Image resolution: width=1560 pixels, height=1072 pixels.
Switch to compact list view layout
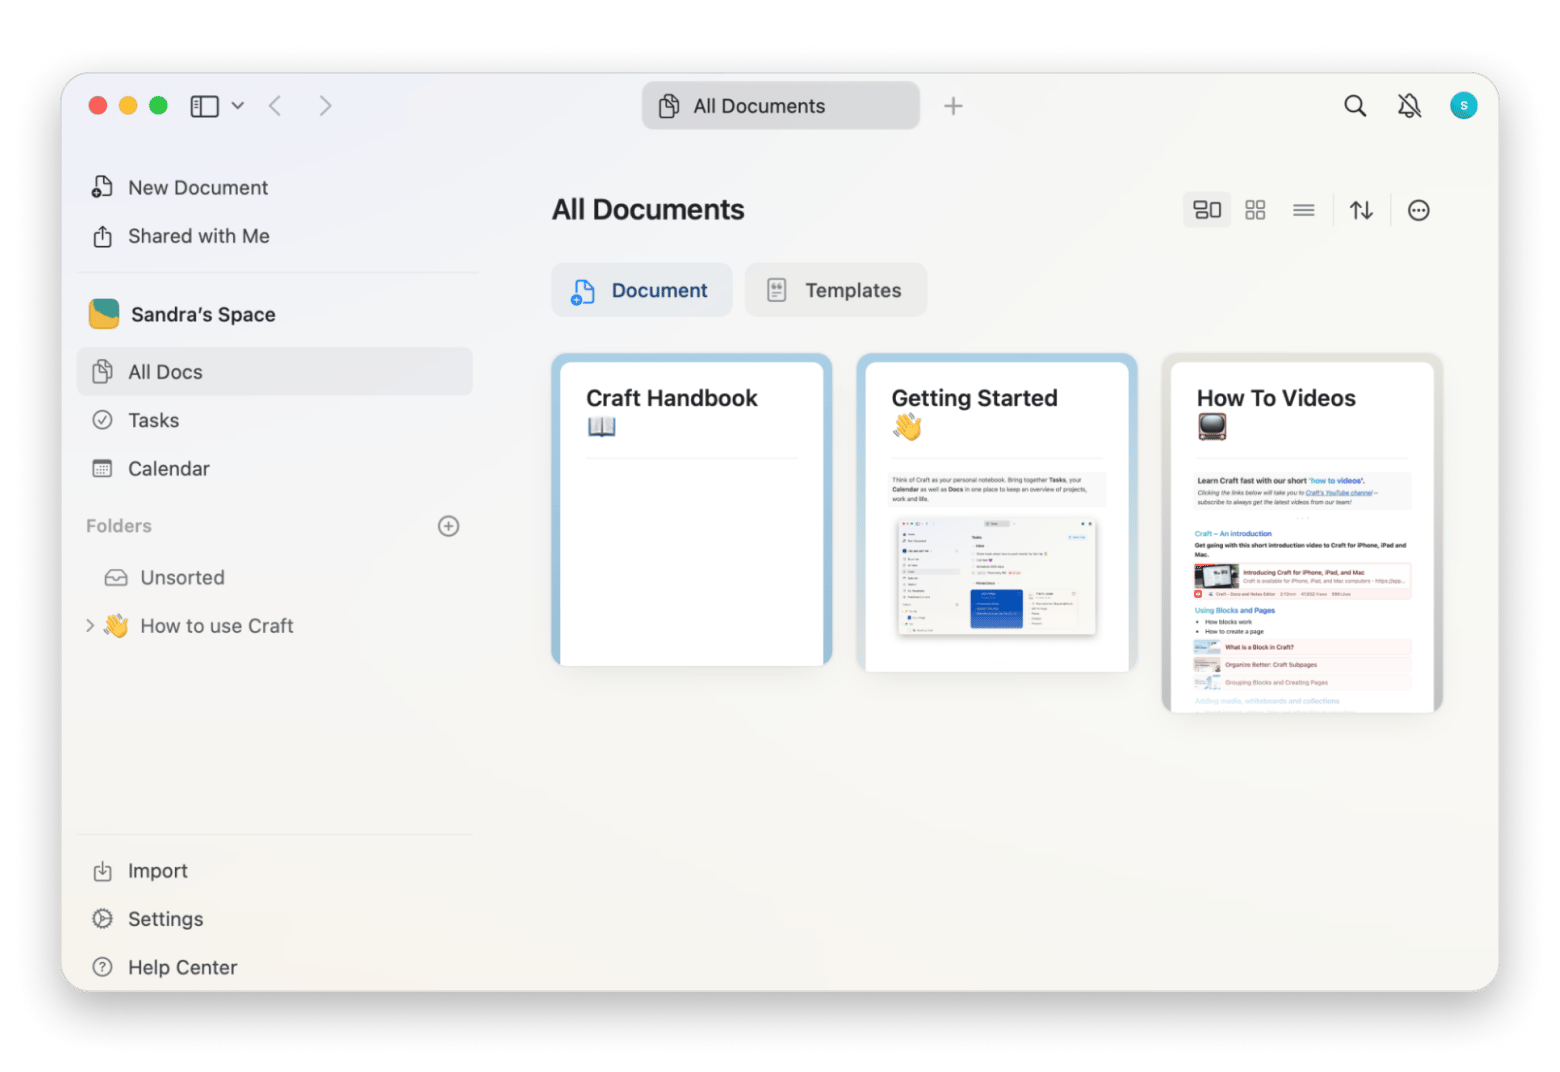(x=1303, y=209)
